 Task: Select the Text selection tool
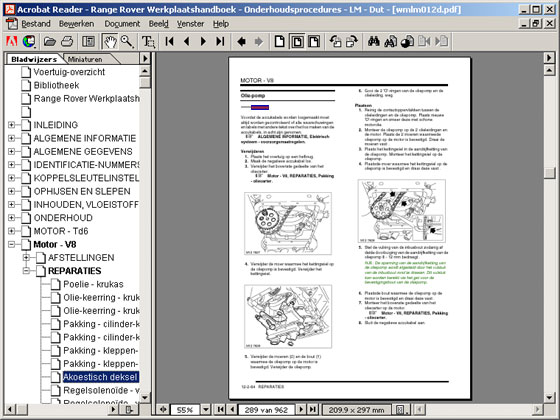click(148, 41)
